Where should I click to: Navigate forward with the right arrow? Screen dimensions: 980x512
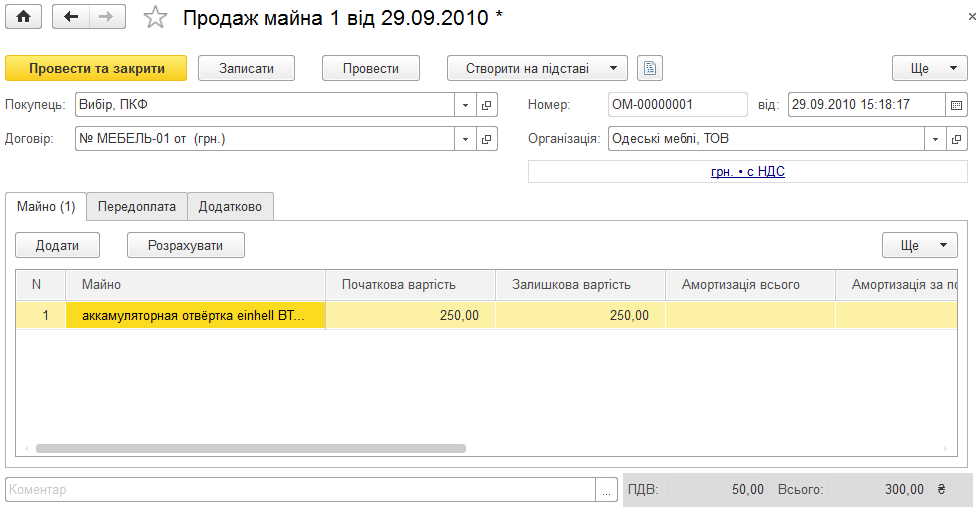point(107,17)
